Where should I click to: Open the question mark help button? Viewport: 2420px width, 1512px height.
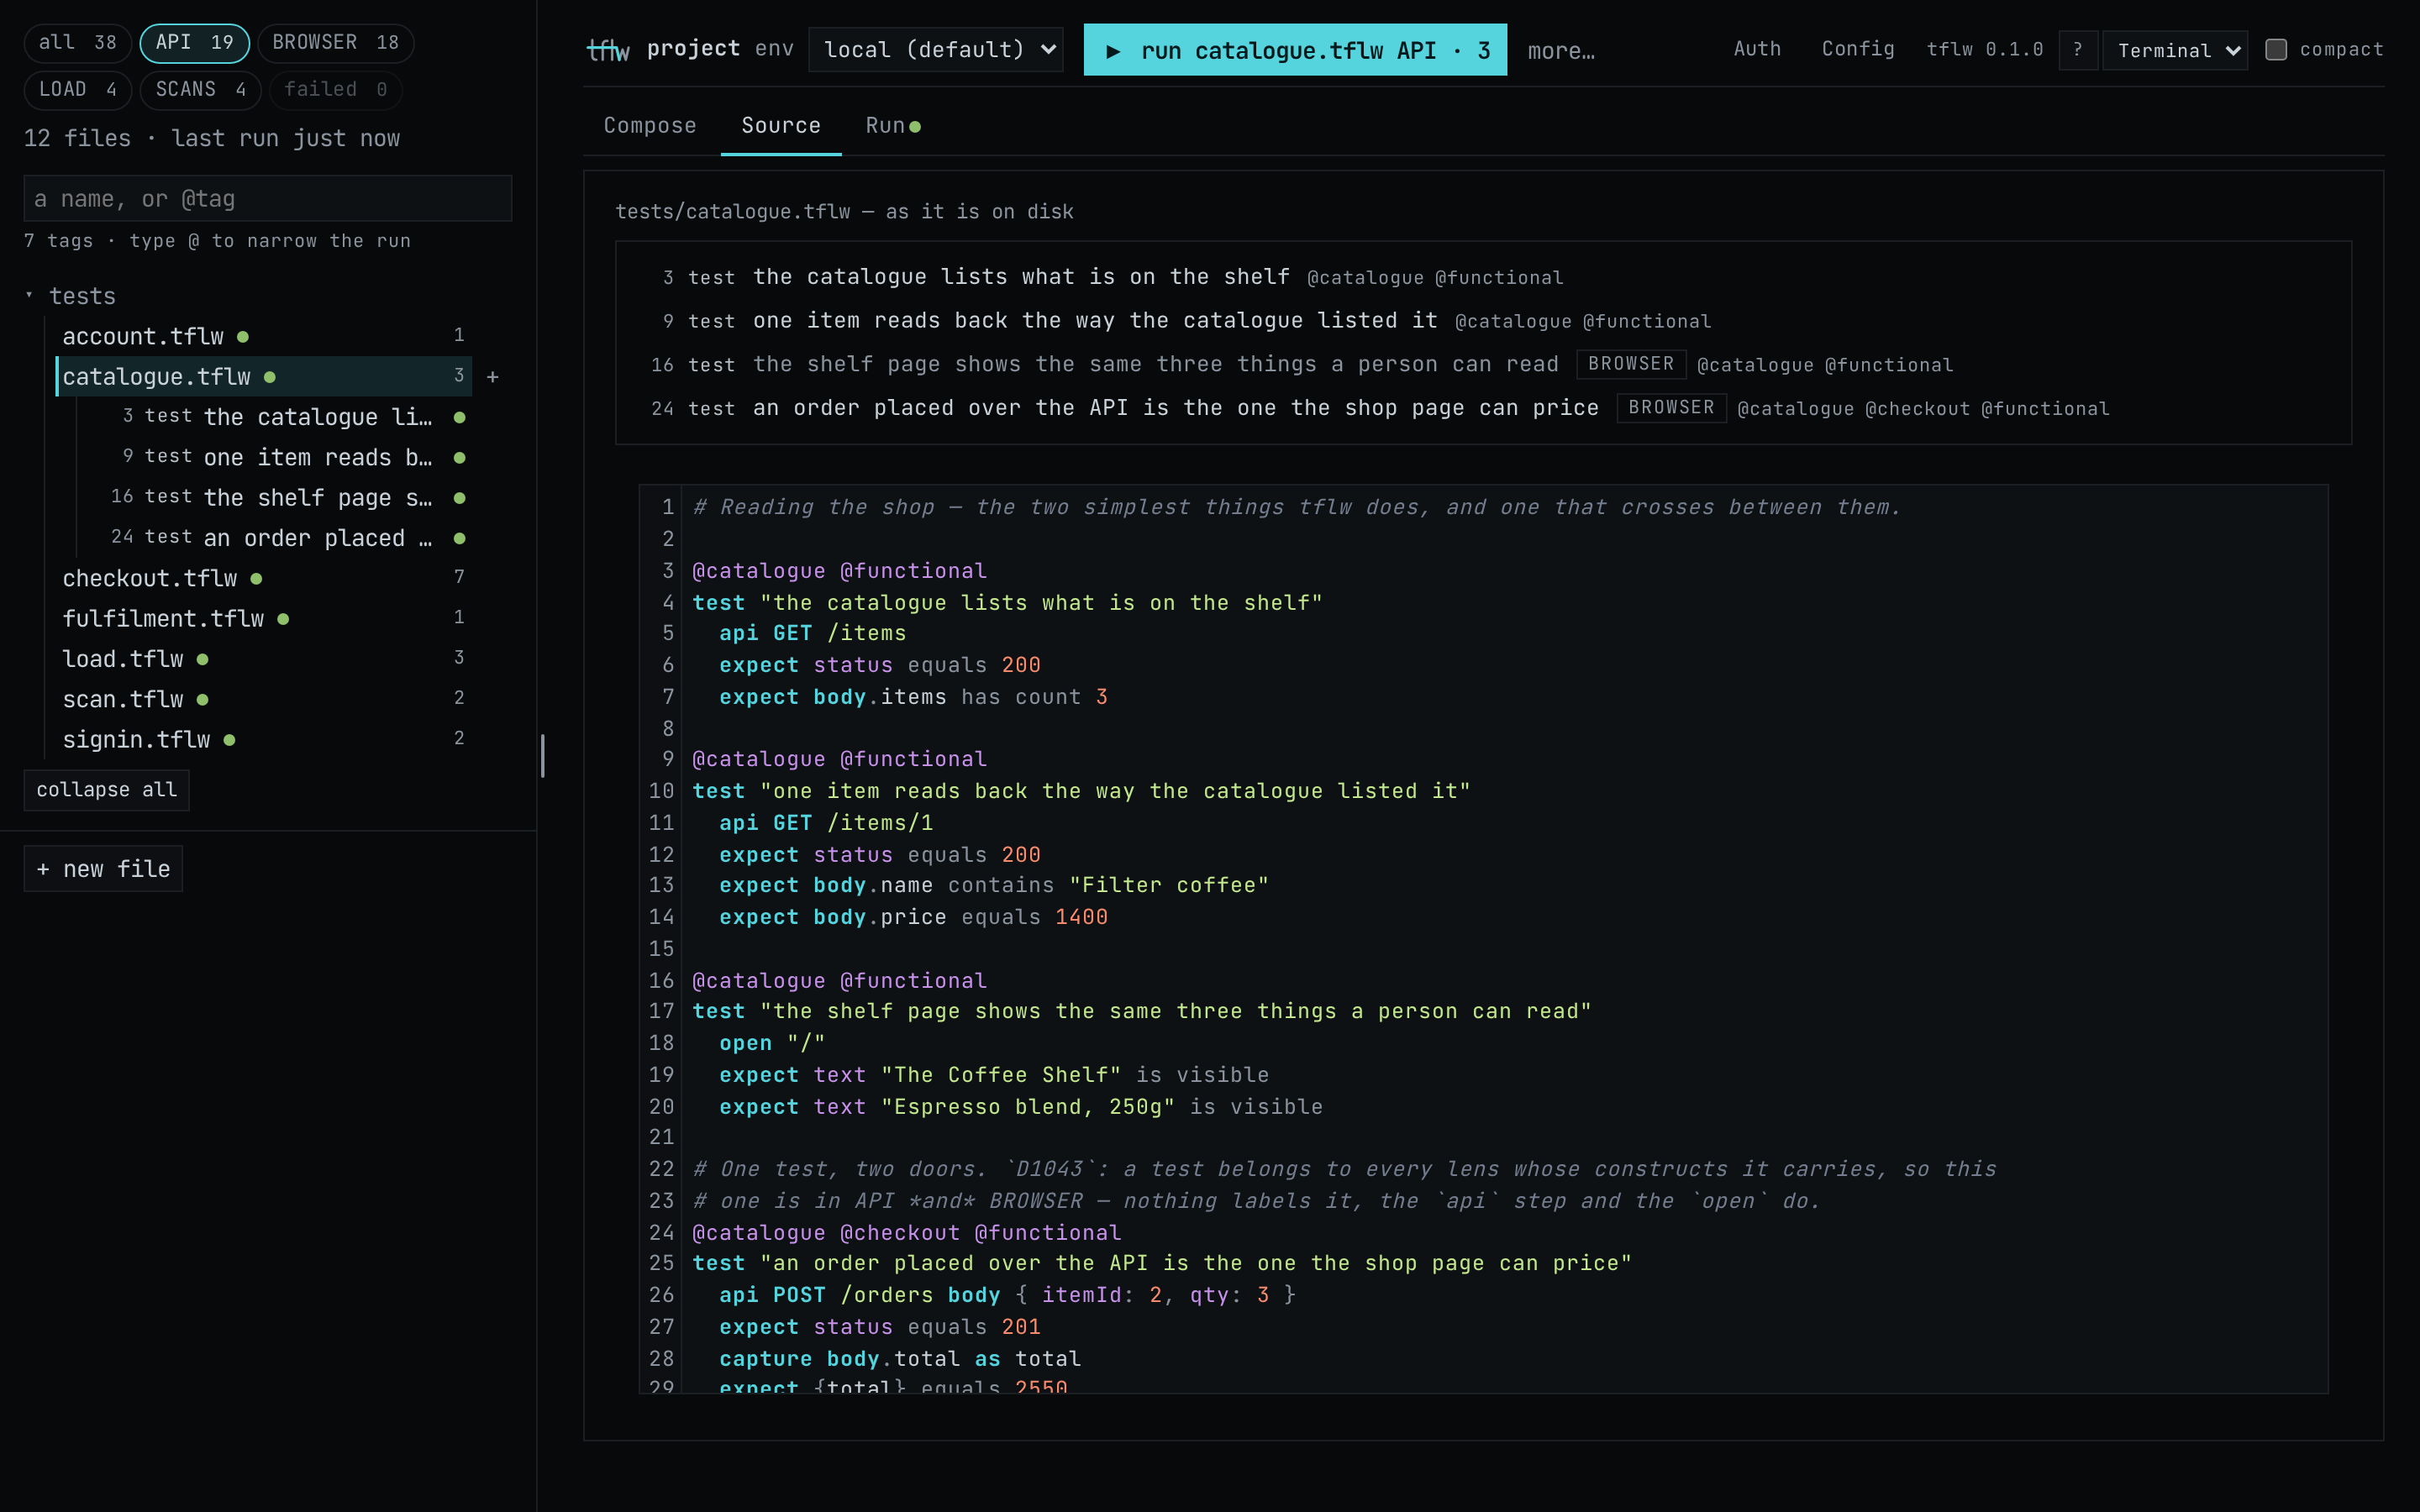tap(2078, 50)
